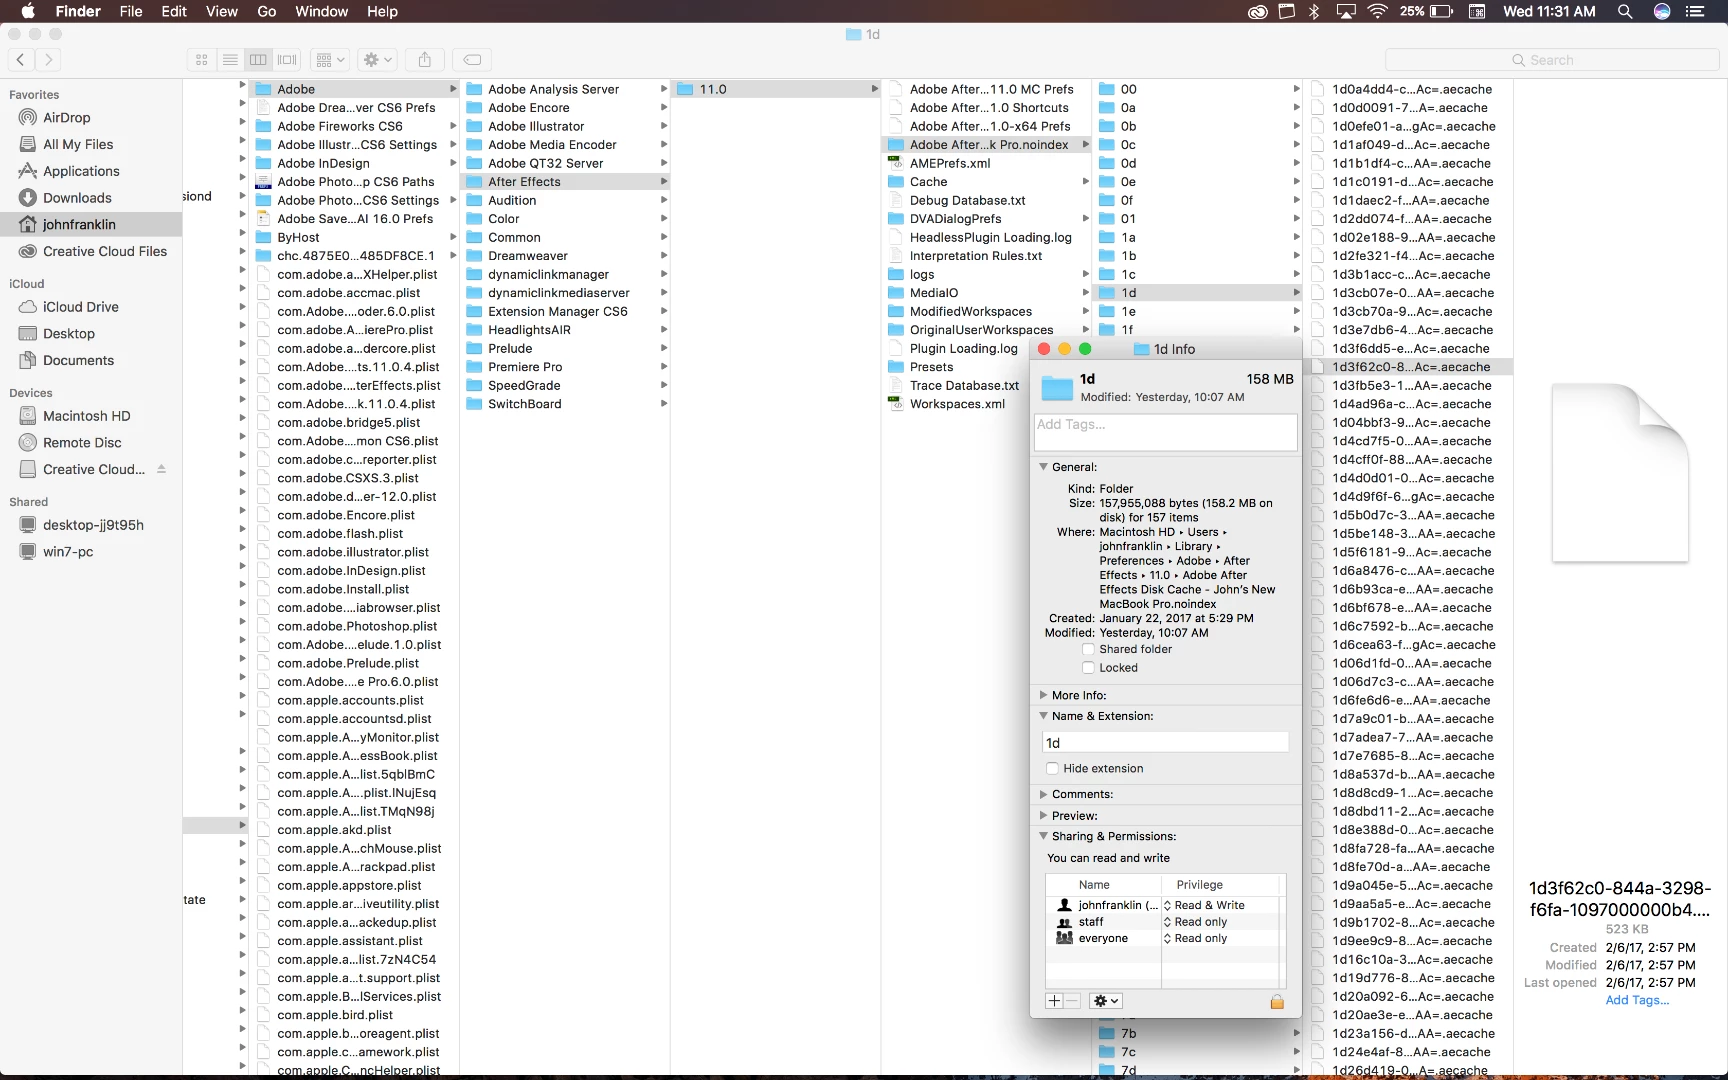Open Notification Center icon
The image size is (1728, 1080).
point(1694,11)
